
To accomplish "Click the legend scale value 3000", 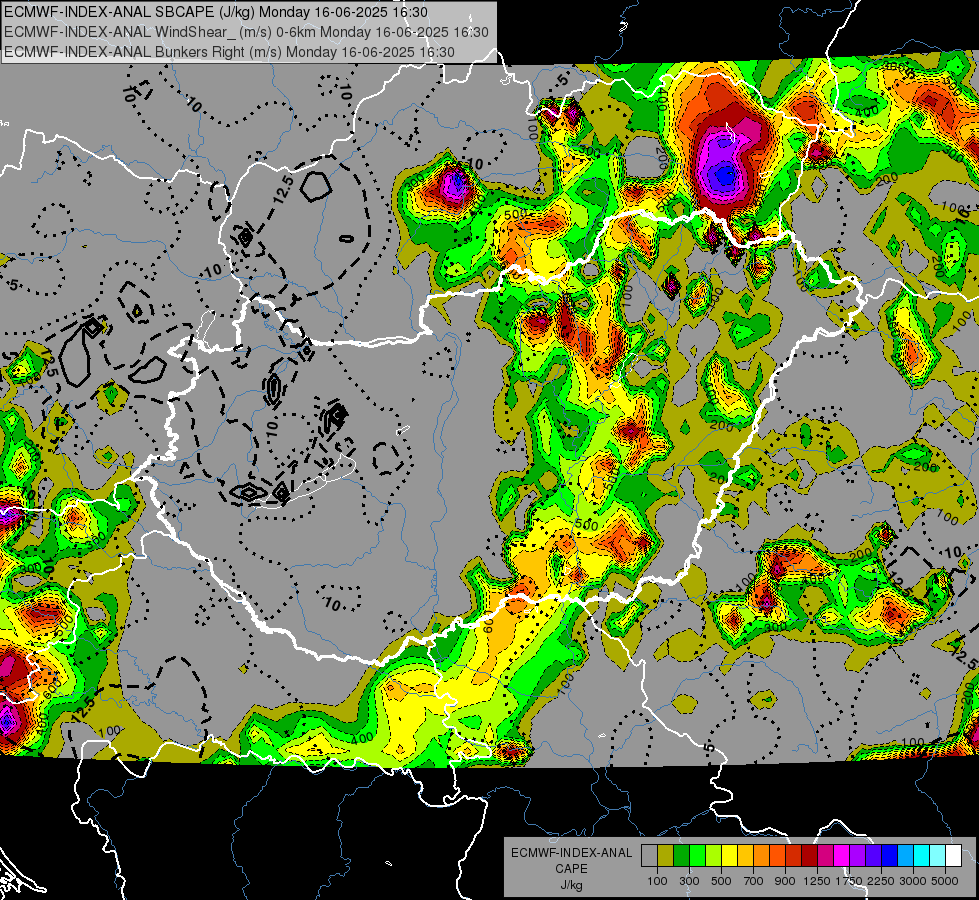I will pos(913,881).
